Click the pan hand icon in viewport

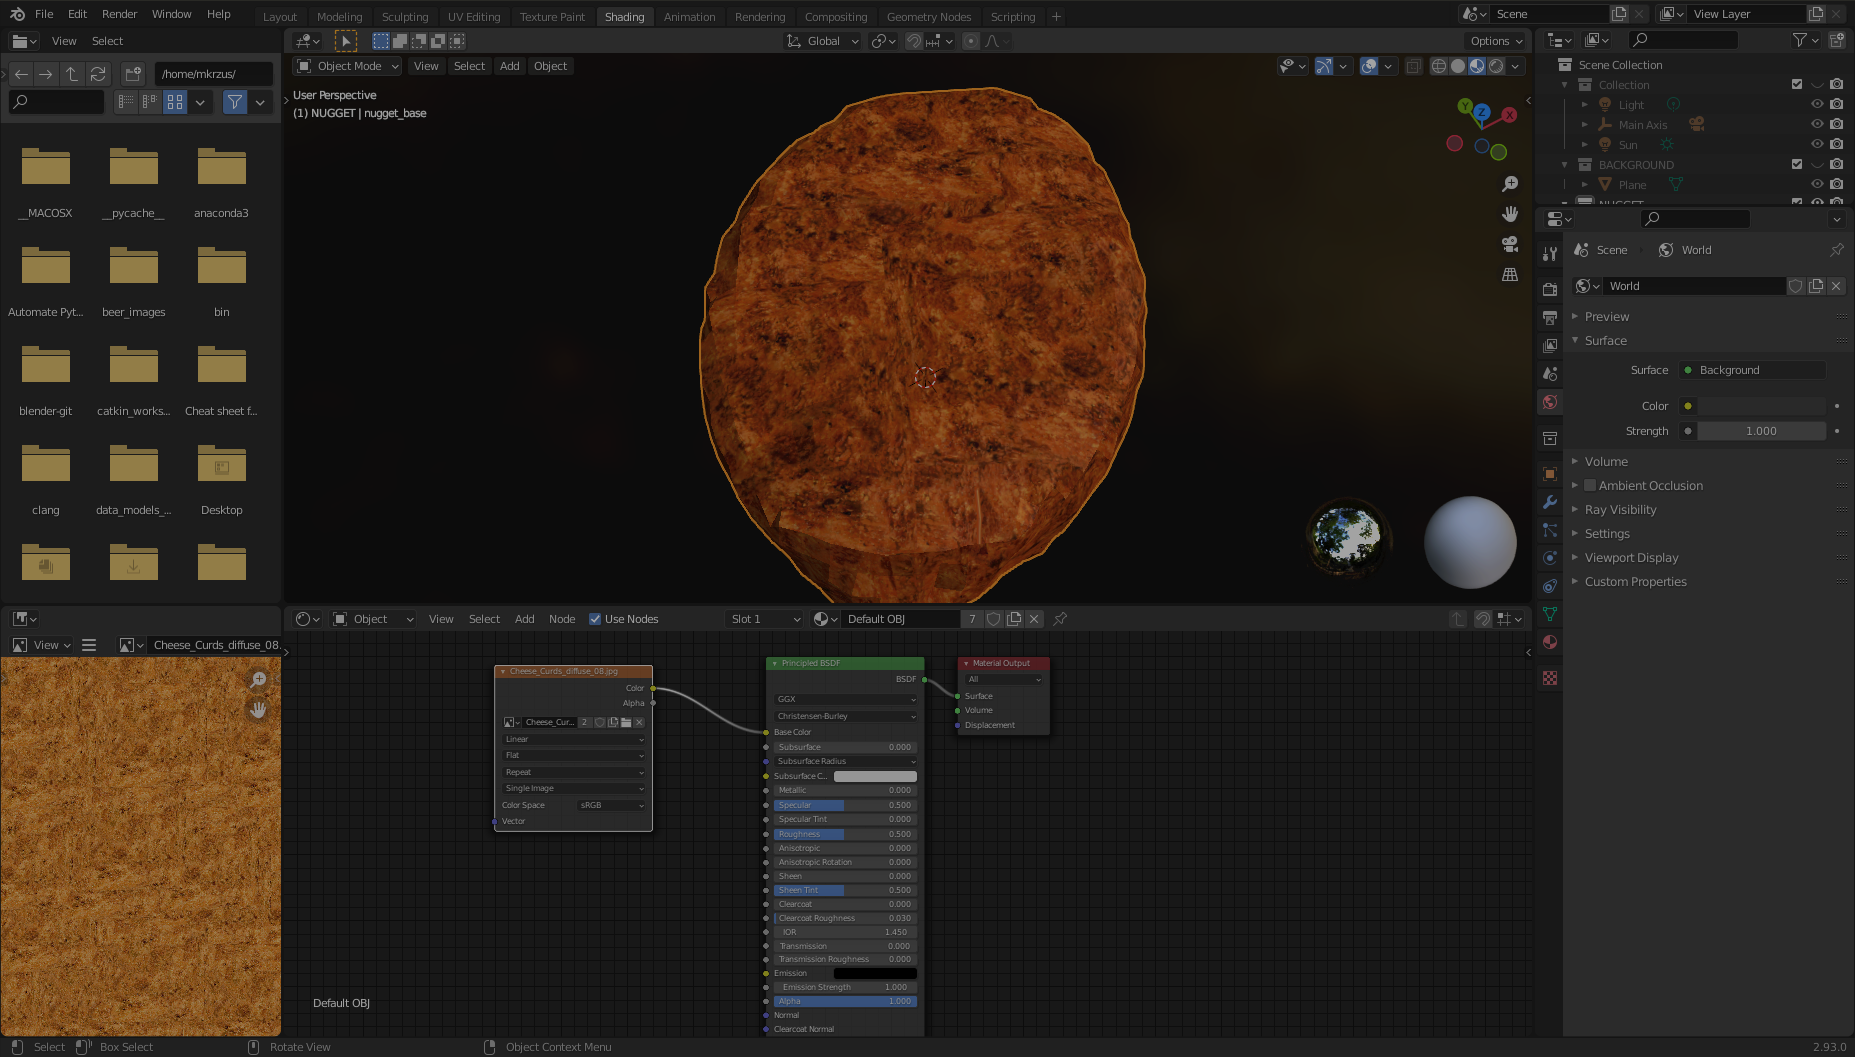1510,214
